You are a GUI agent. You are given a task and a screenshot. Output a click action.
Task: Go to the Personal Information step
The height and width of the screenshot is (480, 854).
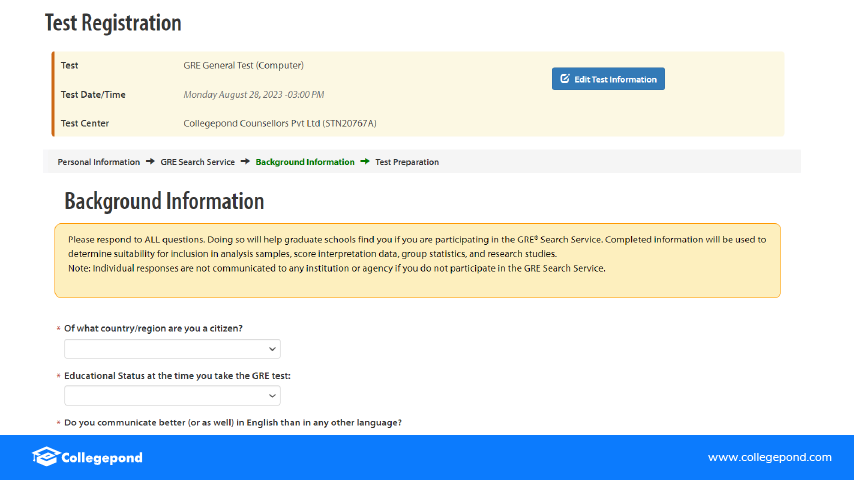coord(98,162)
